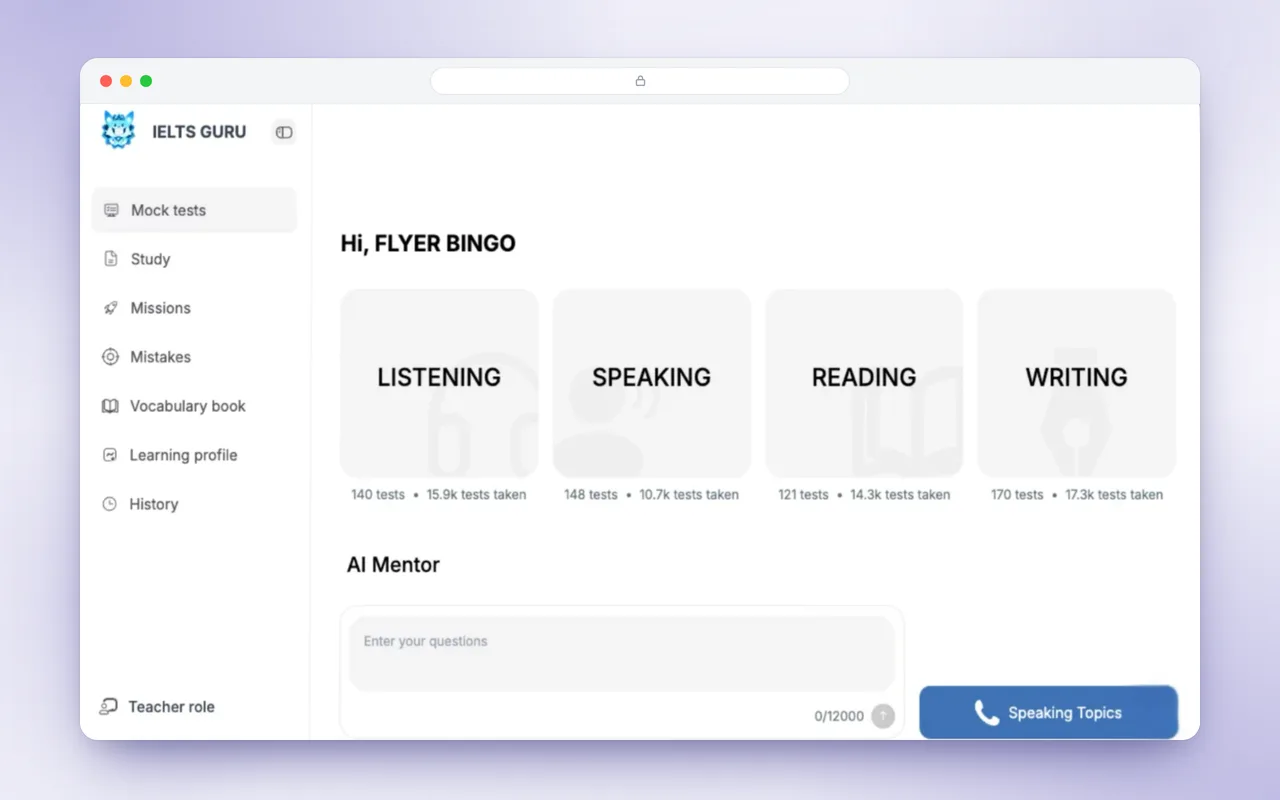
Task: Open the WRITING tests card
Action: click(x=1076, y=383)
